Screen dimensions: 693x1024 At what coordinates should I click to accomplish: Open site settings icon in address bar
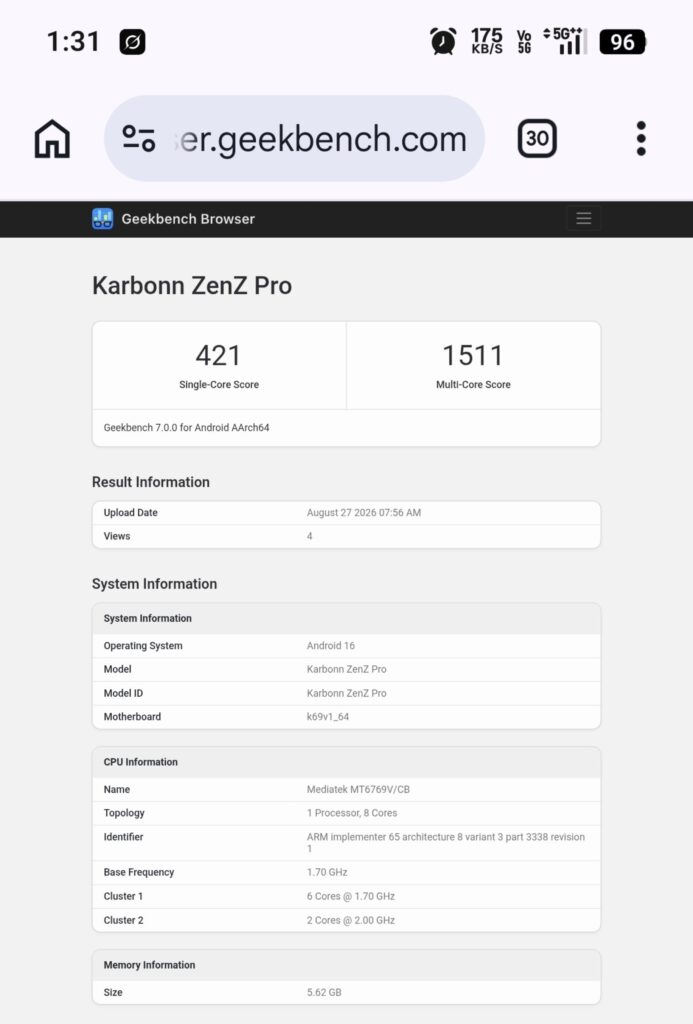click(x=138, y=138)
